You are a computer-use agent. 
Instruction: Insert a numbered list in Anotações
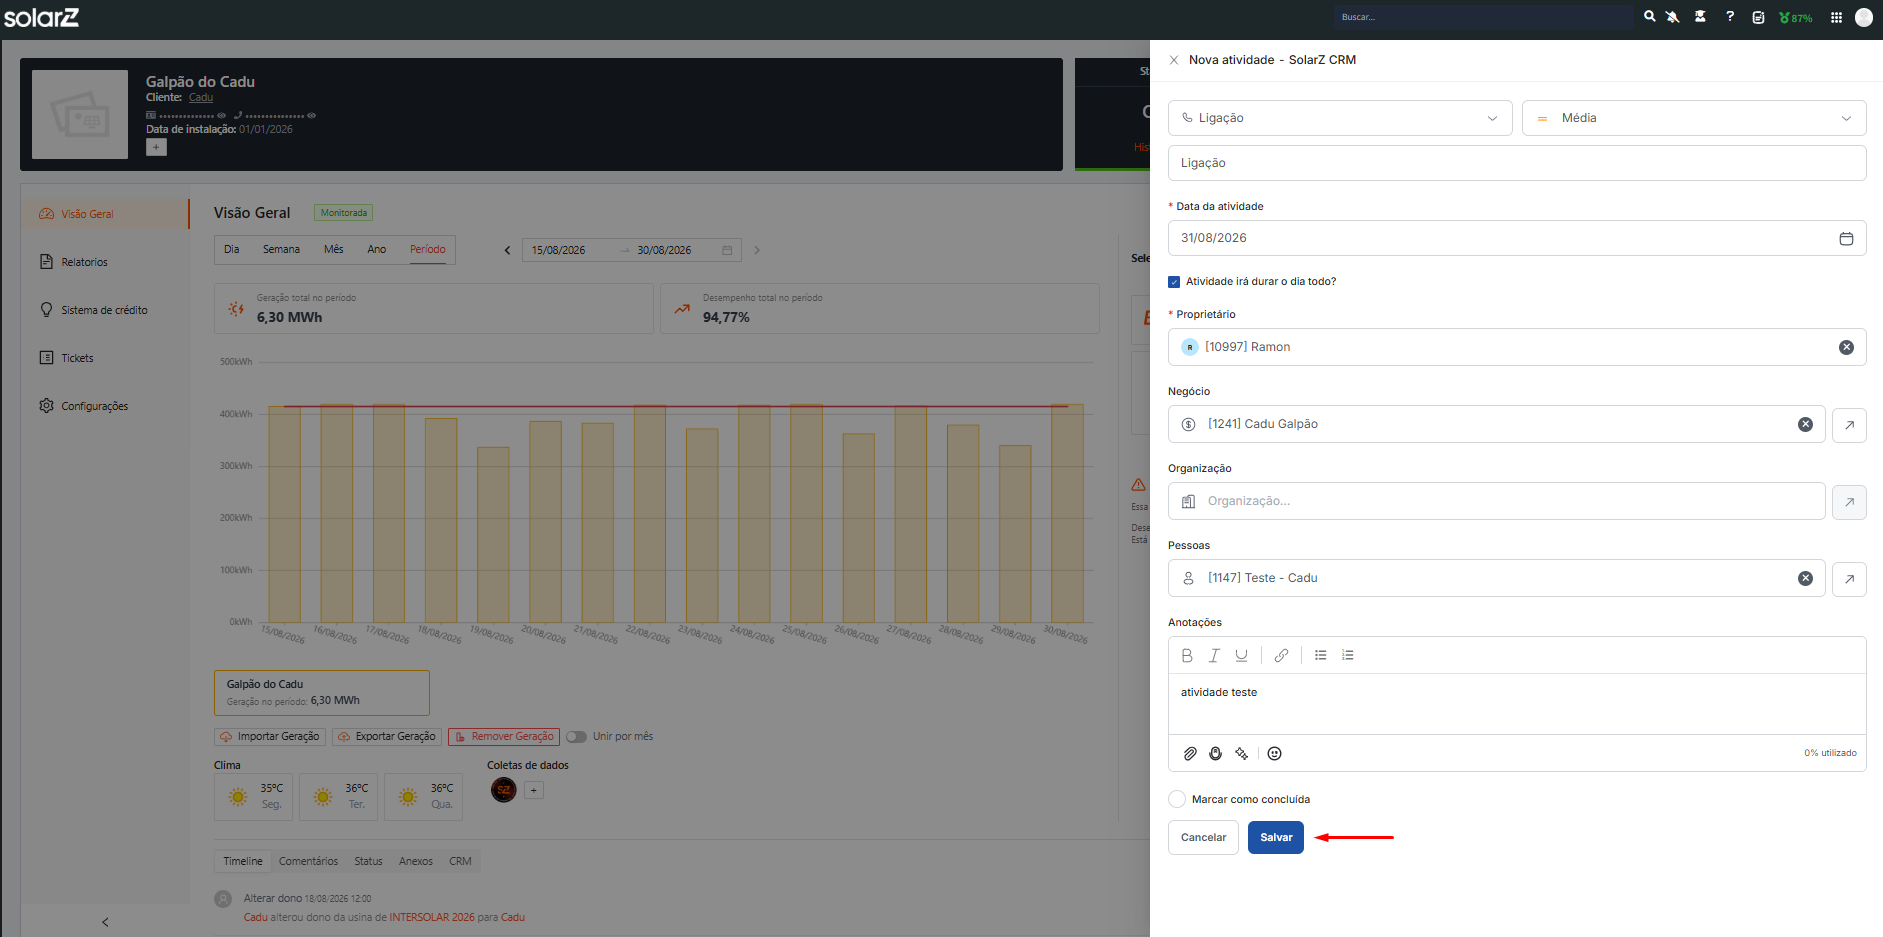(1348, 655)
